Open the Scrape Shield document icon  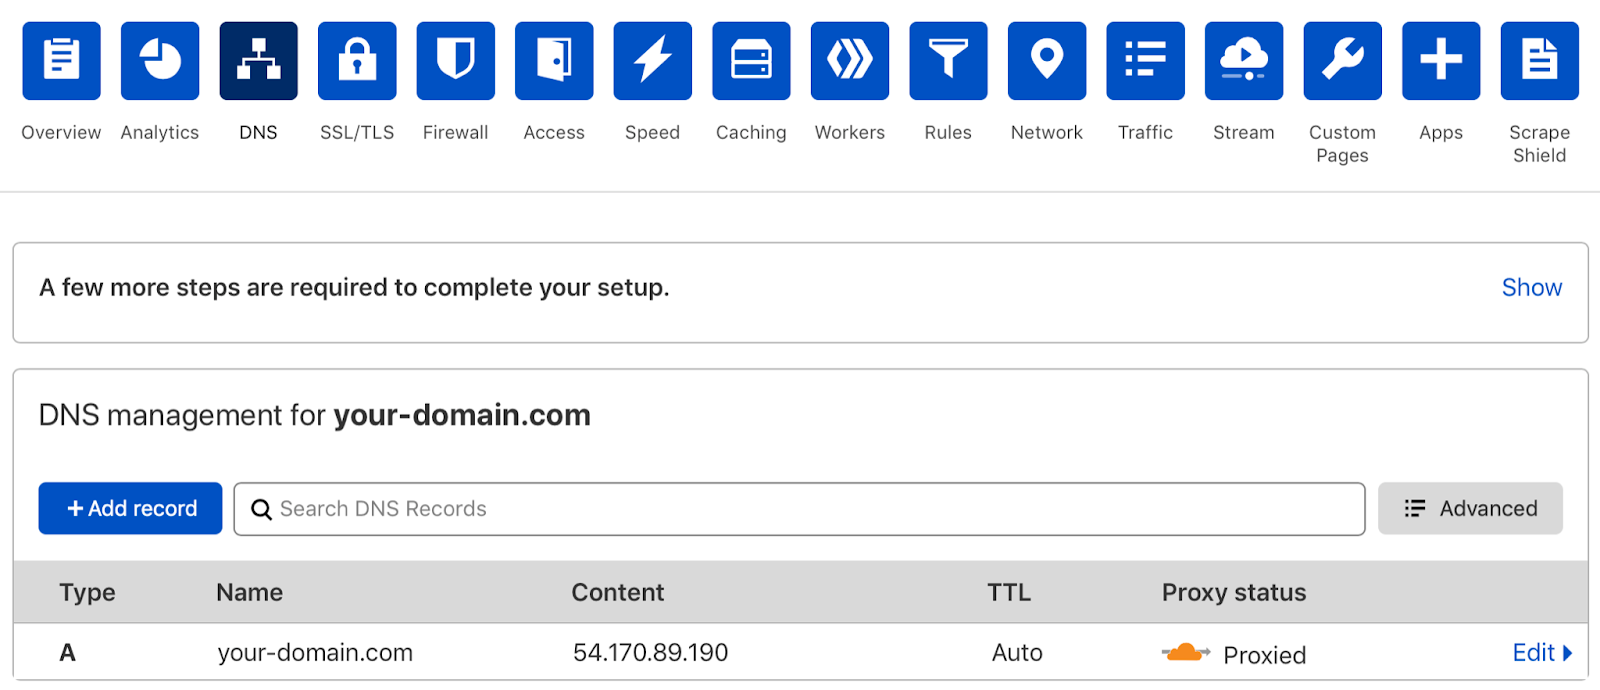(1540, 61)
